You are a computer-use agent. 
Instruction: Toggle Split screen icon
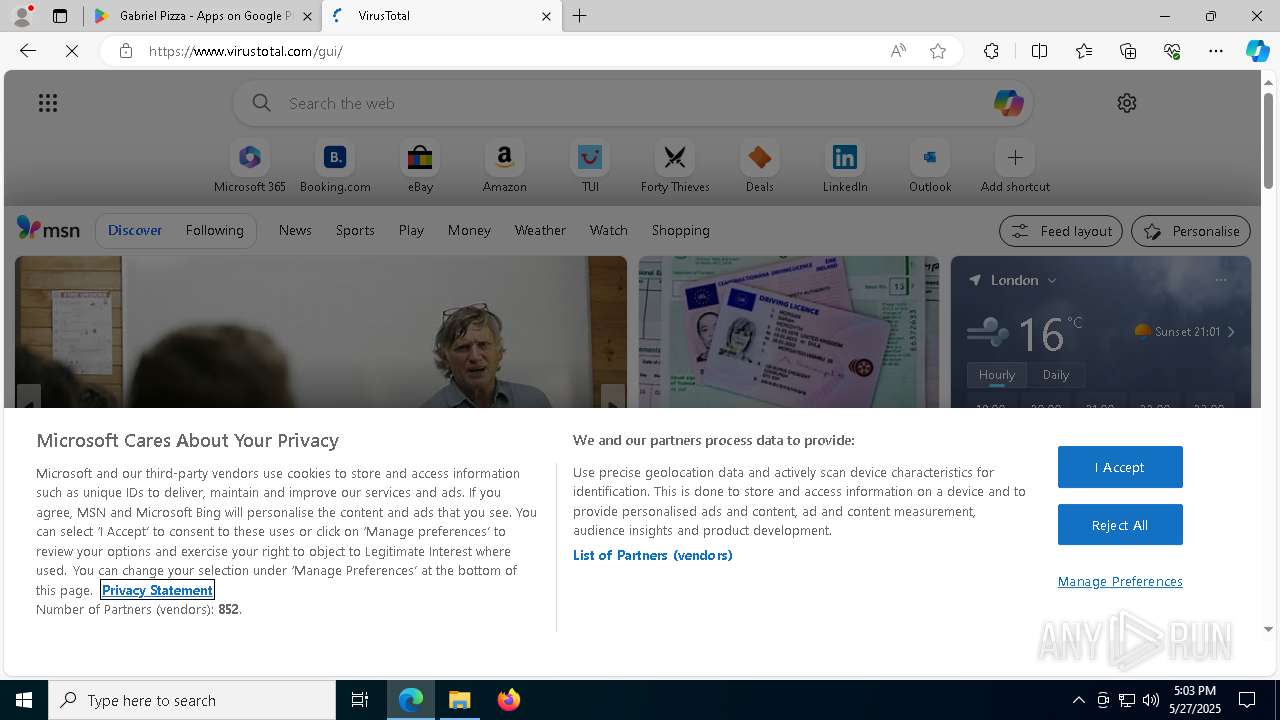pyautogui.click(x=1039, y=51)
